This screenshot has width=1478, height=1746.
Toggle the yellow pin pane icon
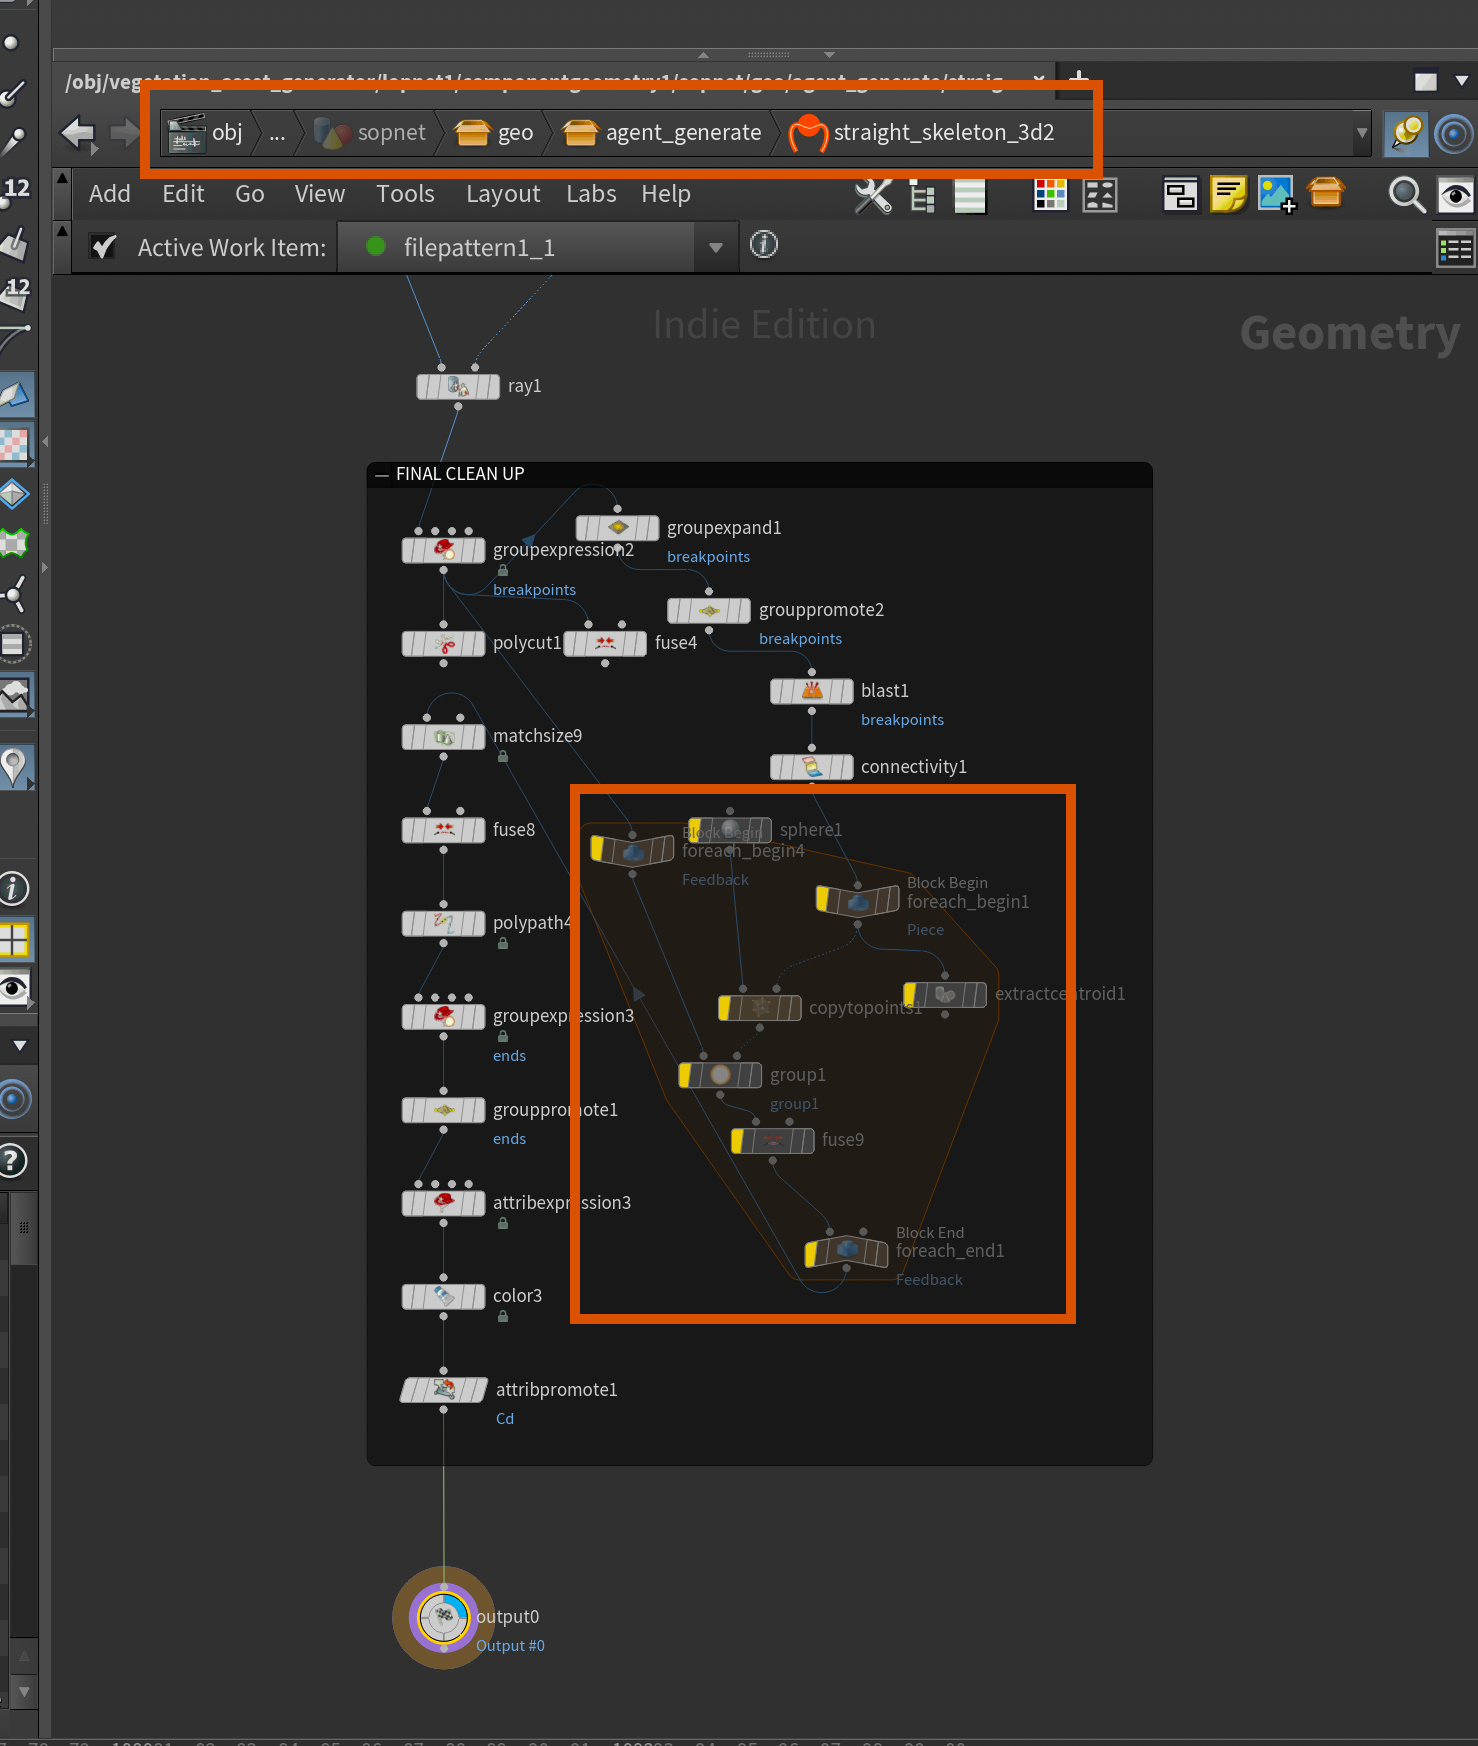(1405, 133)
